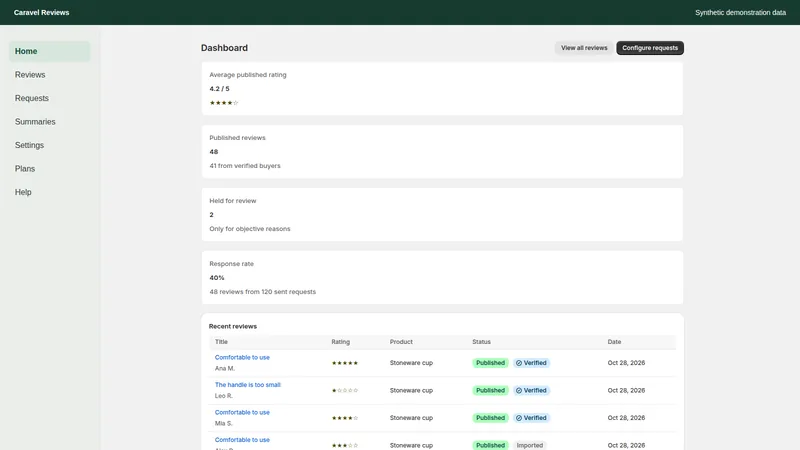The image size is (800, 450).
Task: Click 48 reviews from 120 sent requests
Action: coord(262,292)
